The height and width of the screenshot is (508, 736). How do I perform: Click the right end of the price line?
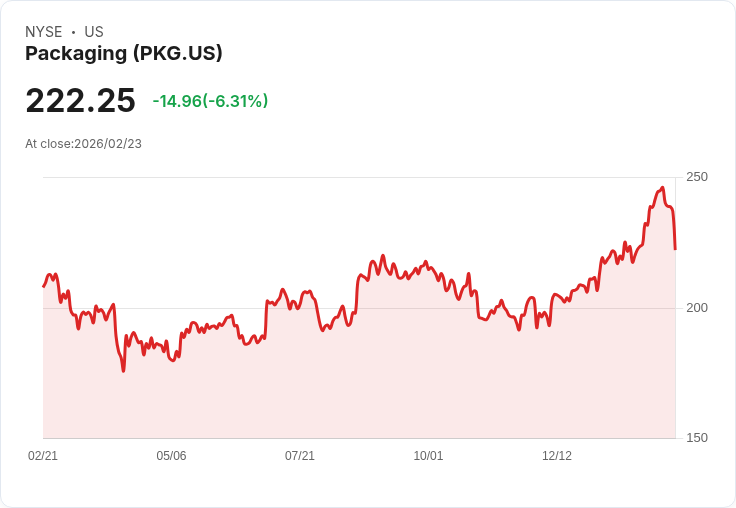[x=675, y=249]
